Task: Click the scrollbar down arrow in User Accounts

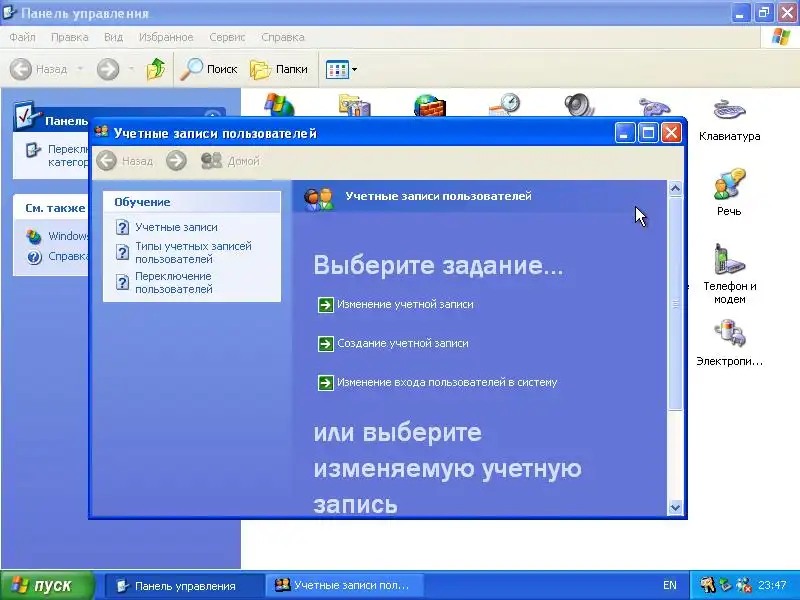Action: [x=675, y=507]
